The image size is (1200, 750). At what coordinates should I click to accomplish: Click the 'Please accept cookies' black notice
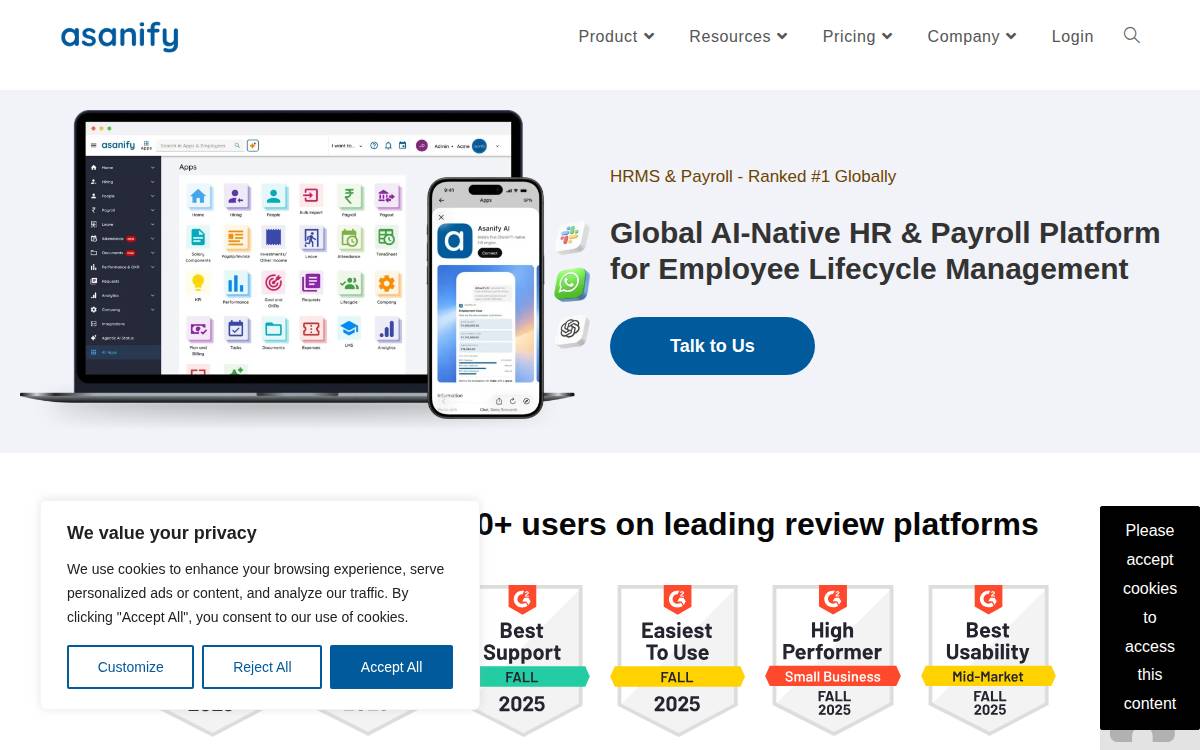[1150, 617]
